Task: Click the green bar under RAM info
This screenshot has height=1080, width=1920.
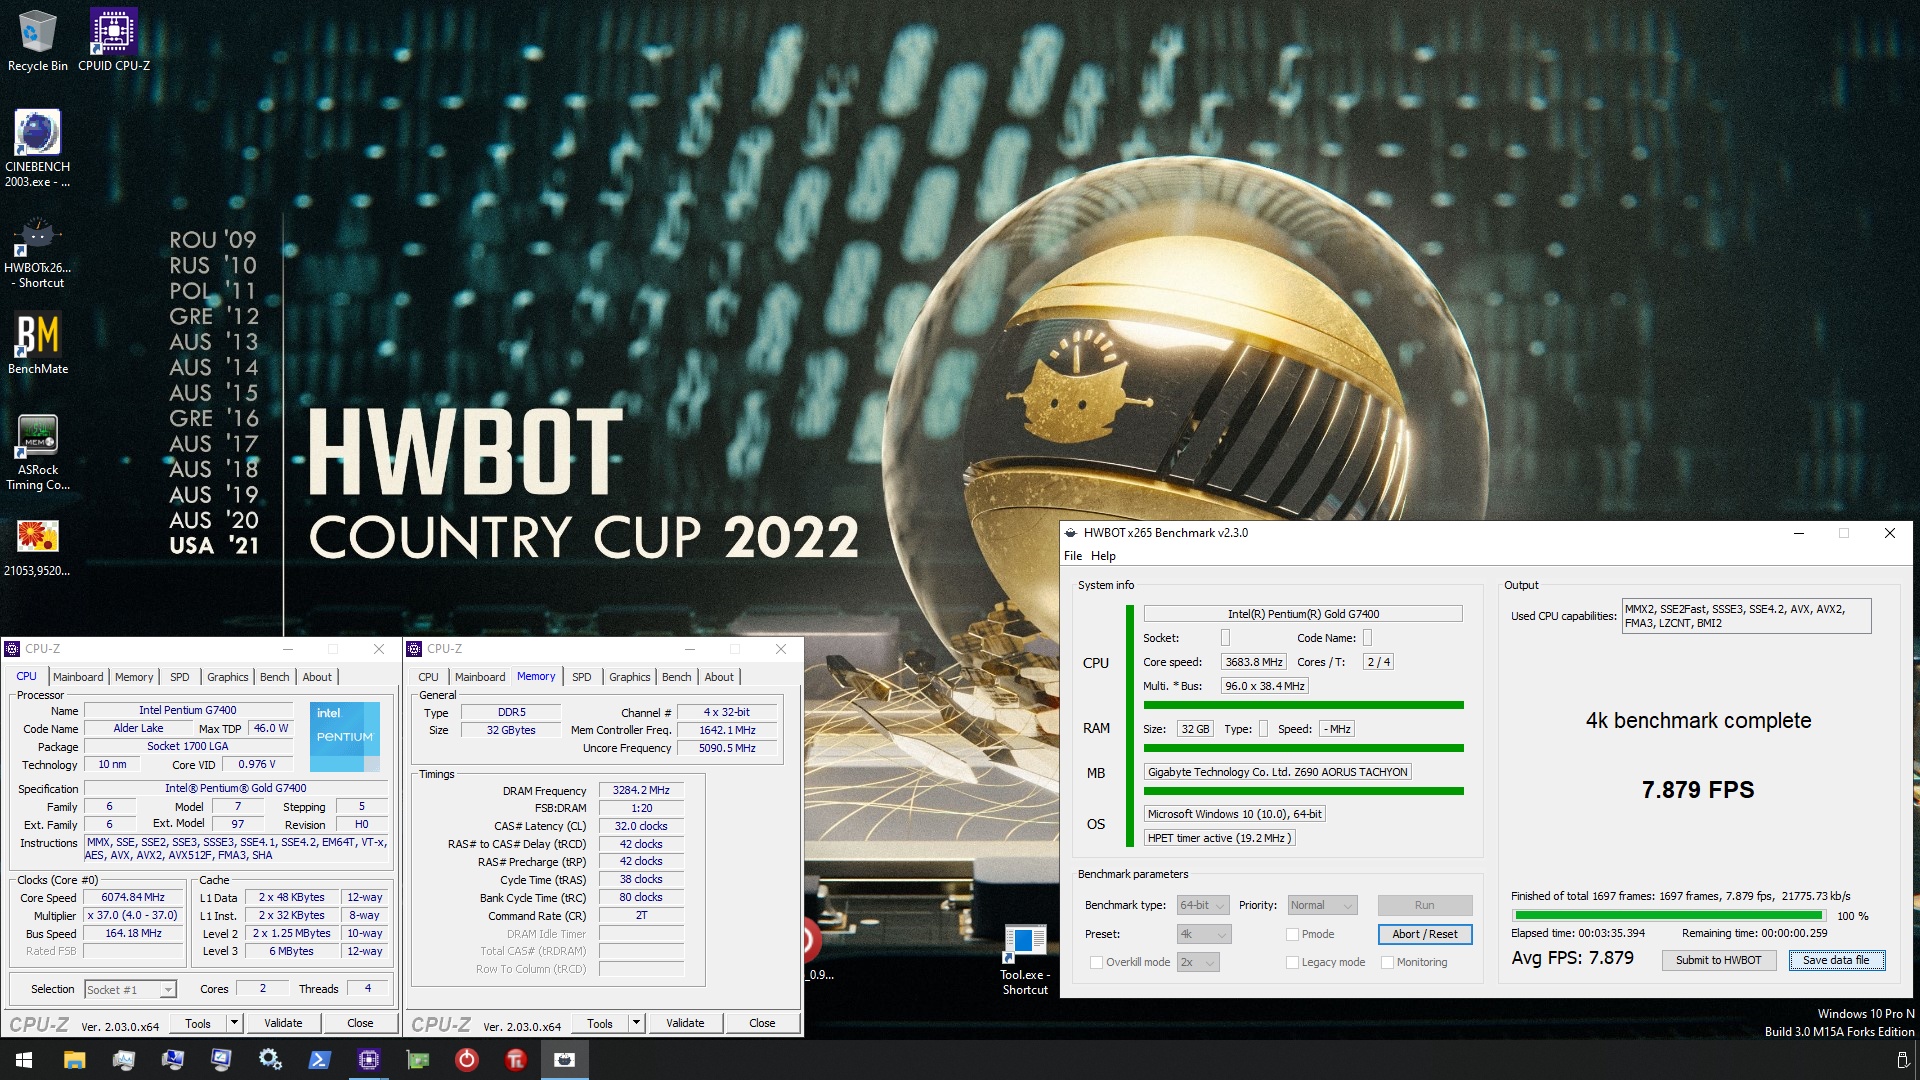Action: click(x=1303, y=748)
